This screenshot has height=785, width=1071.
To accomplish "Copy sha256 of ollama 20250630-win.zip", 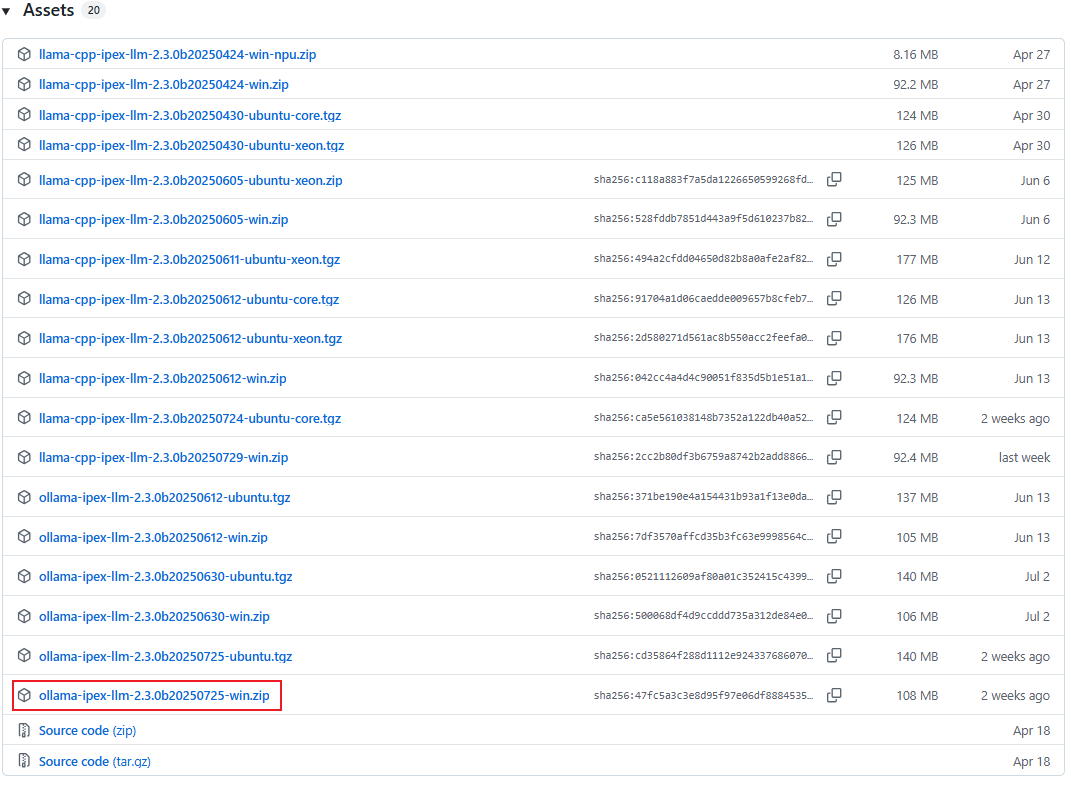I will point(834,616).
